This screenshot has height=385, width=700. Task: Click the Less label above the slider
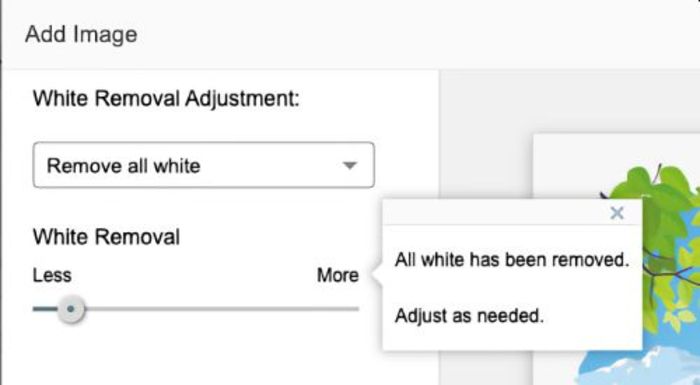tap(52, 275)
